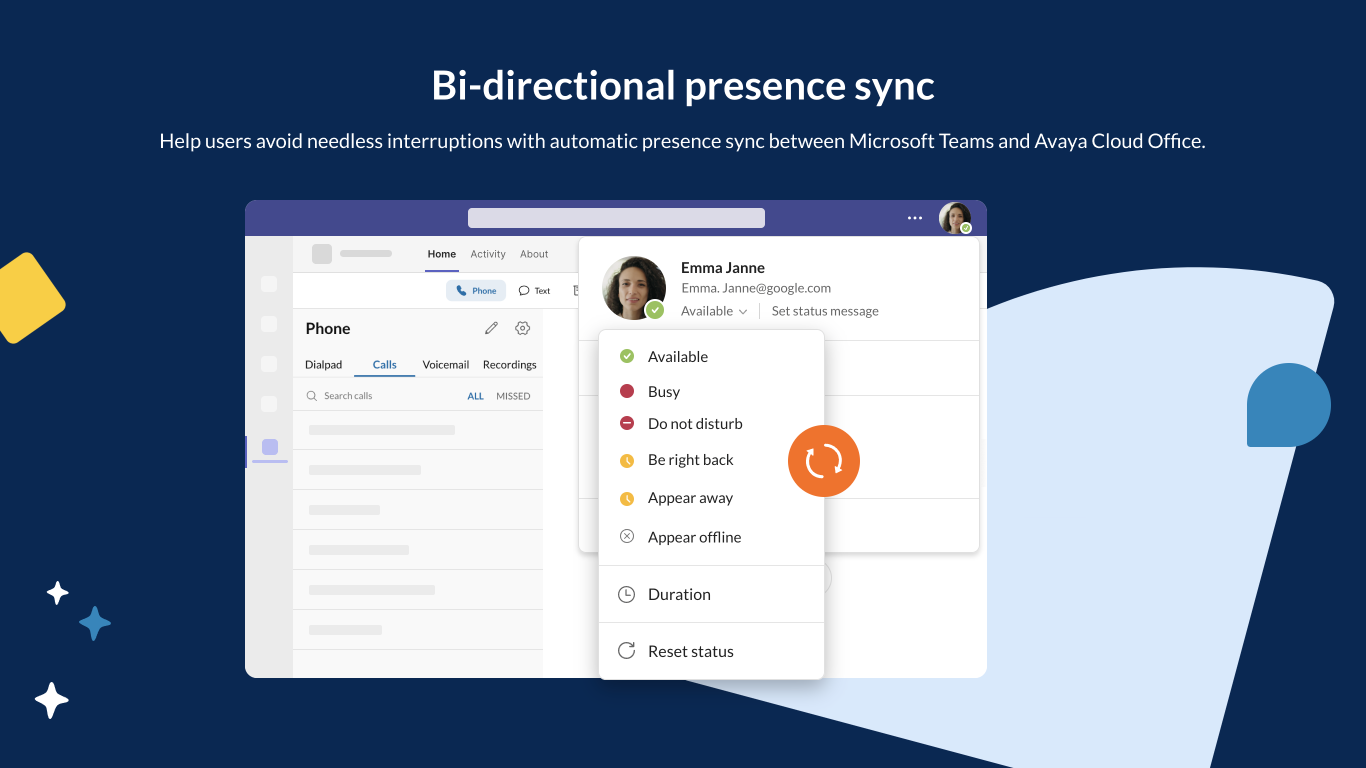
Task: Select the Text toolbar button
Action: tap(535, 291)
